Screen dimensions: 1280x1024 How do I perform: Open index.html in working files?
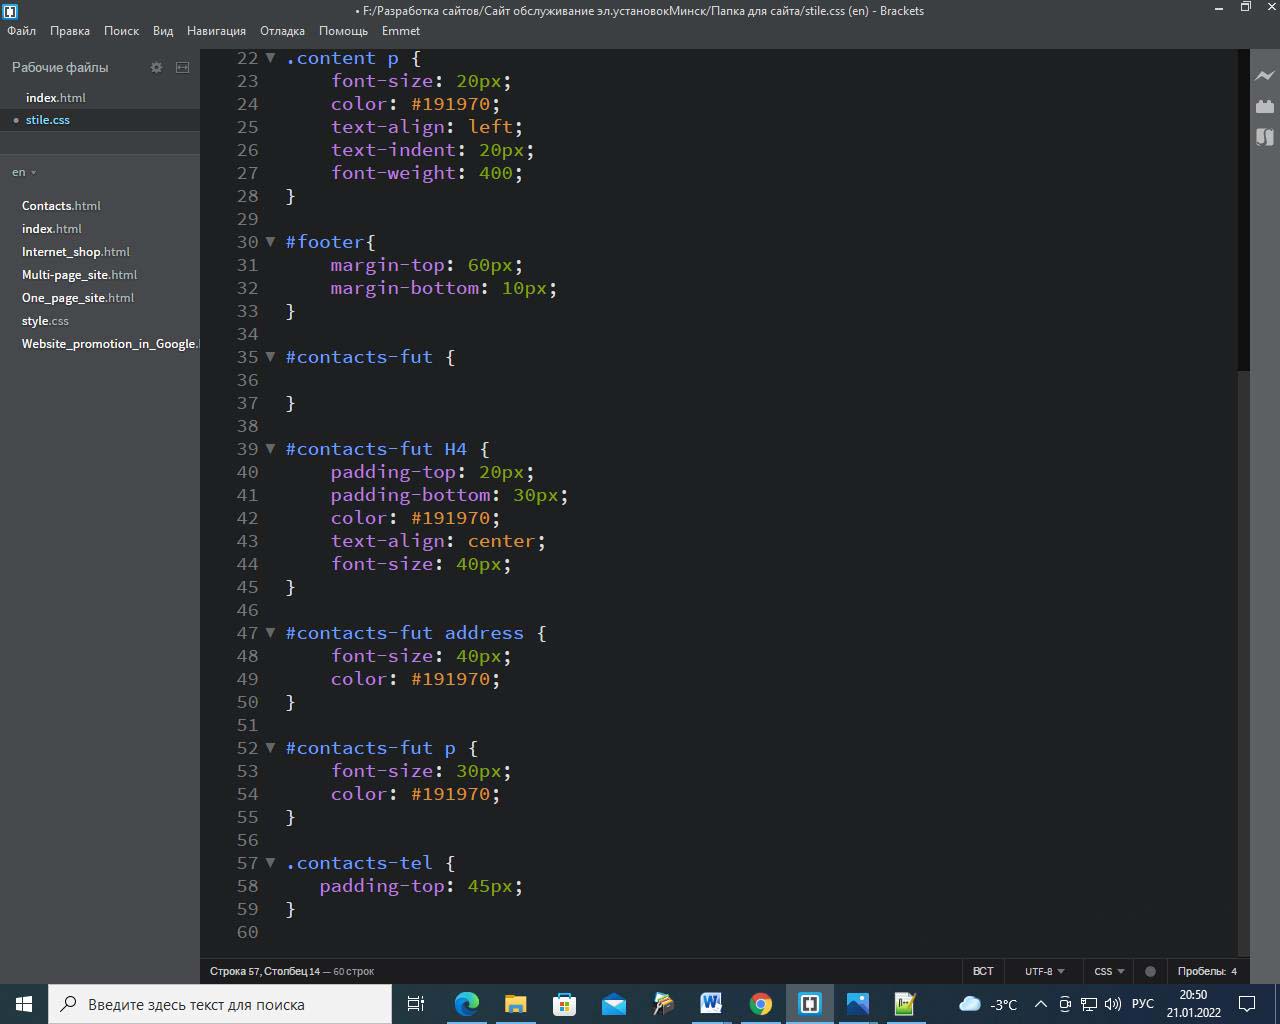point(56,98)
